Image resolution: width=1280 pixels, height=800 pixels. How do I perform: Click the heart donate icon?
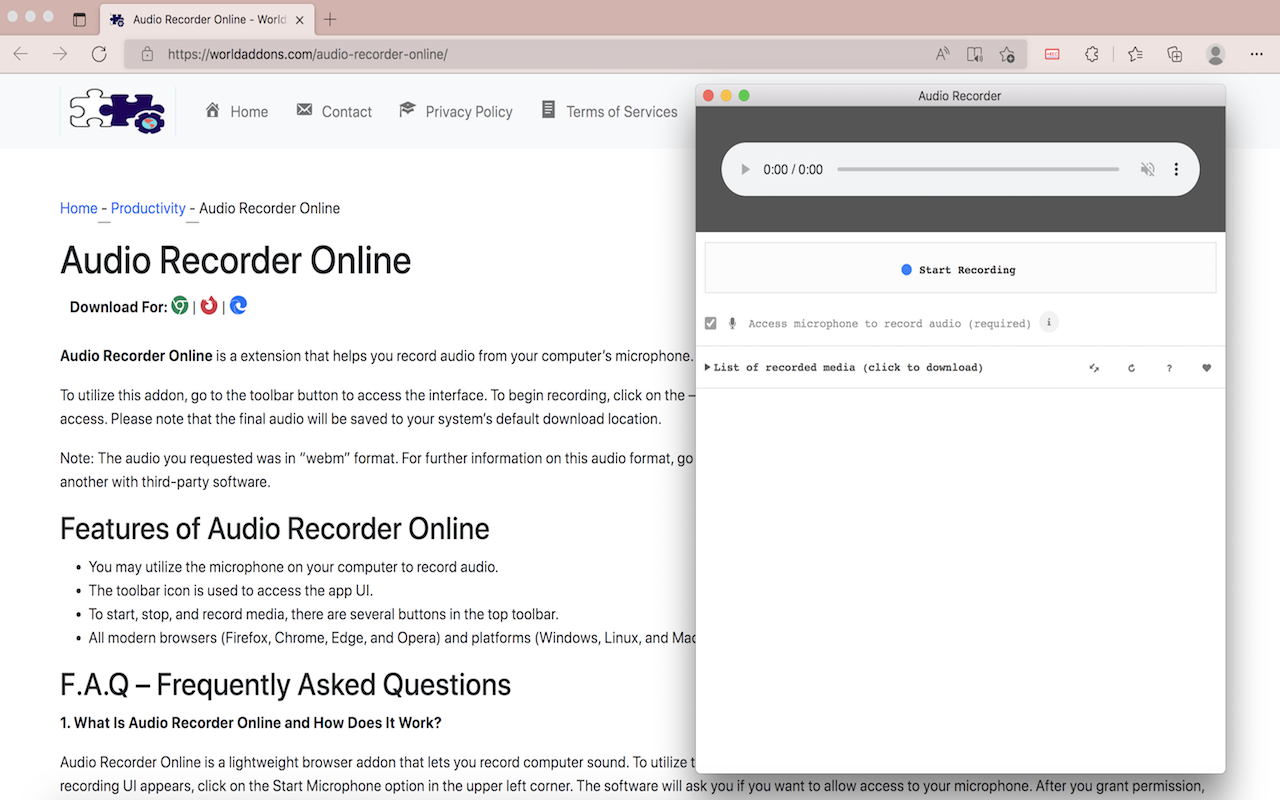(x=1206, y=367)
